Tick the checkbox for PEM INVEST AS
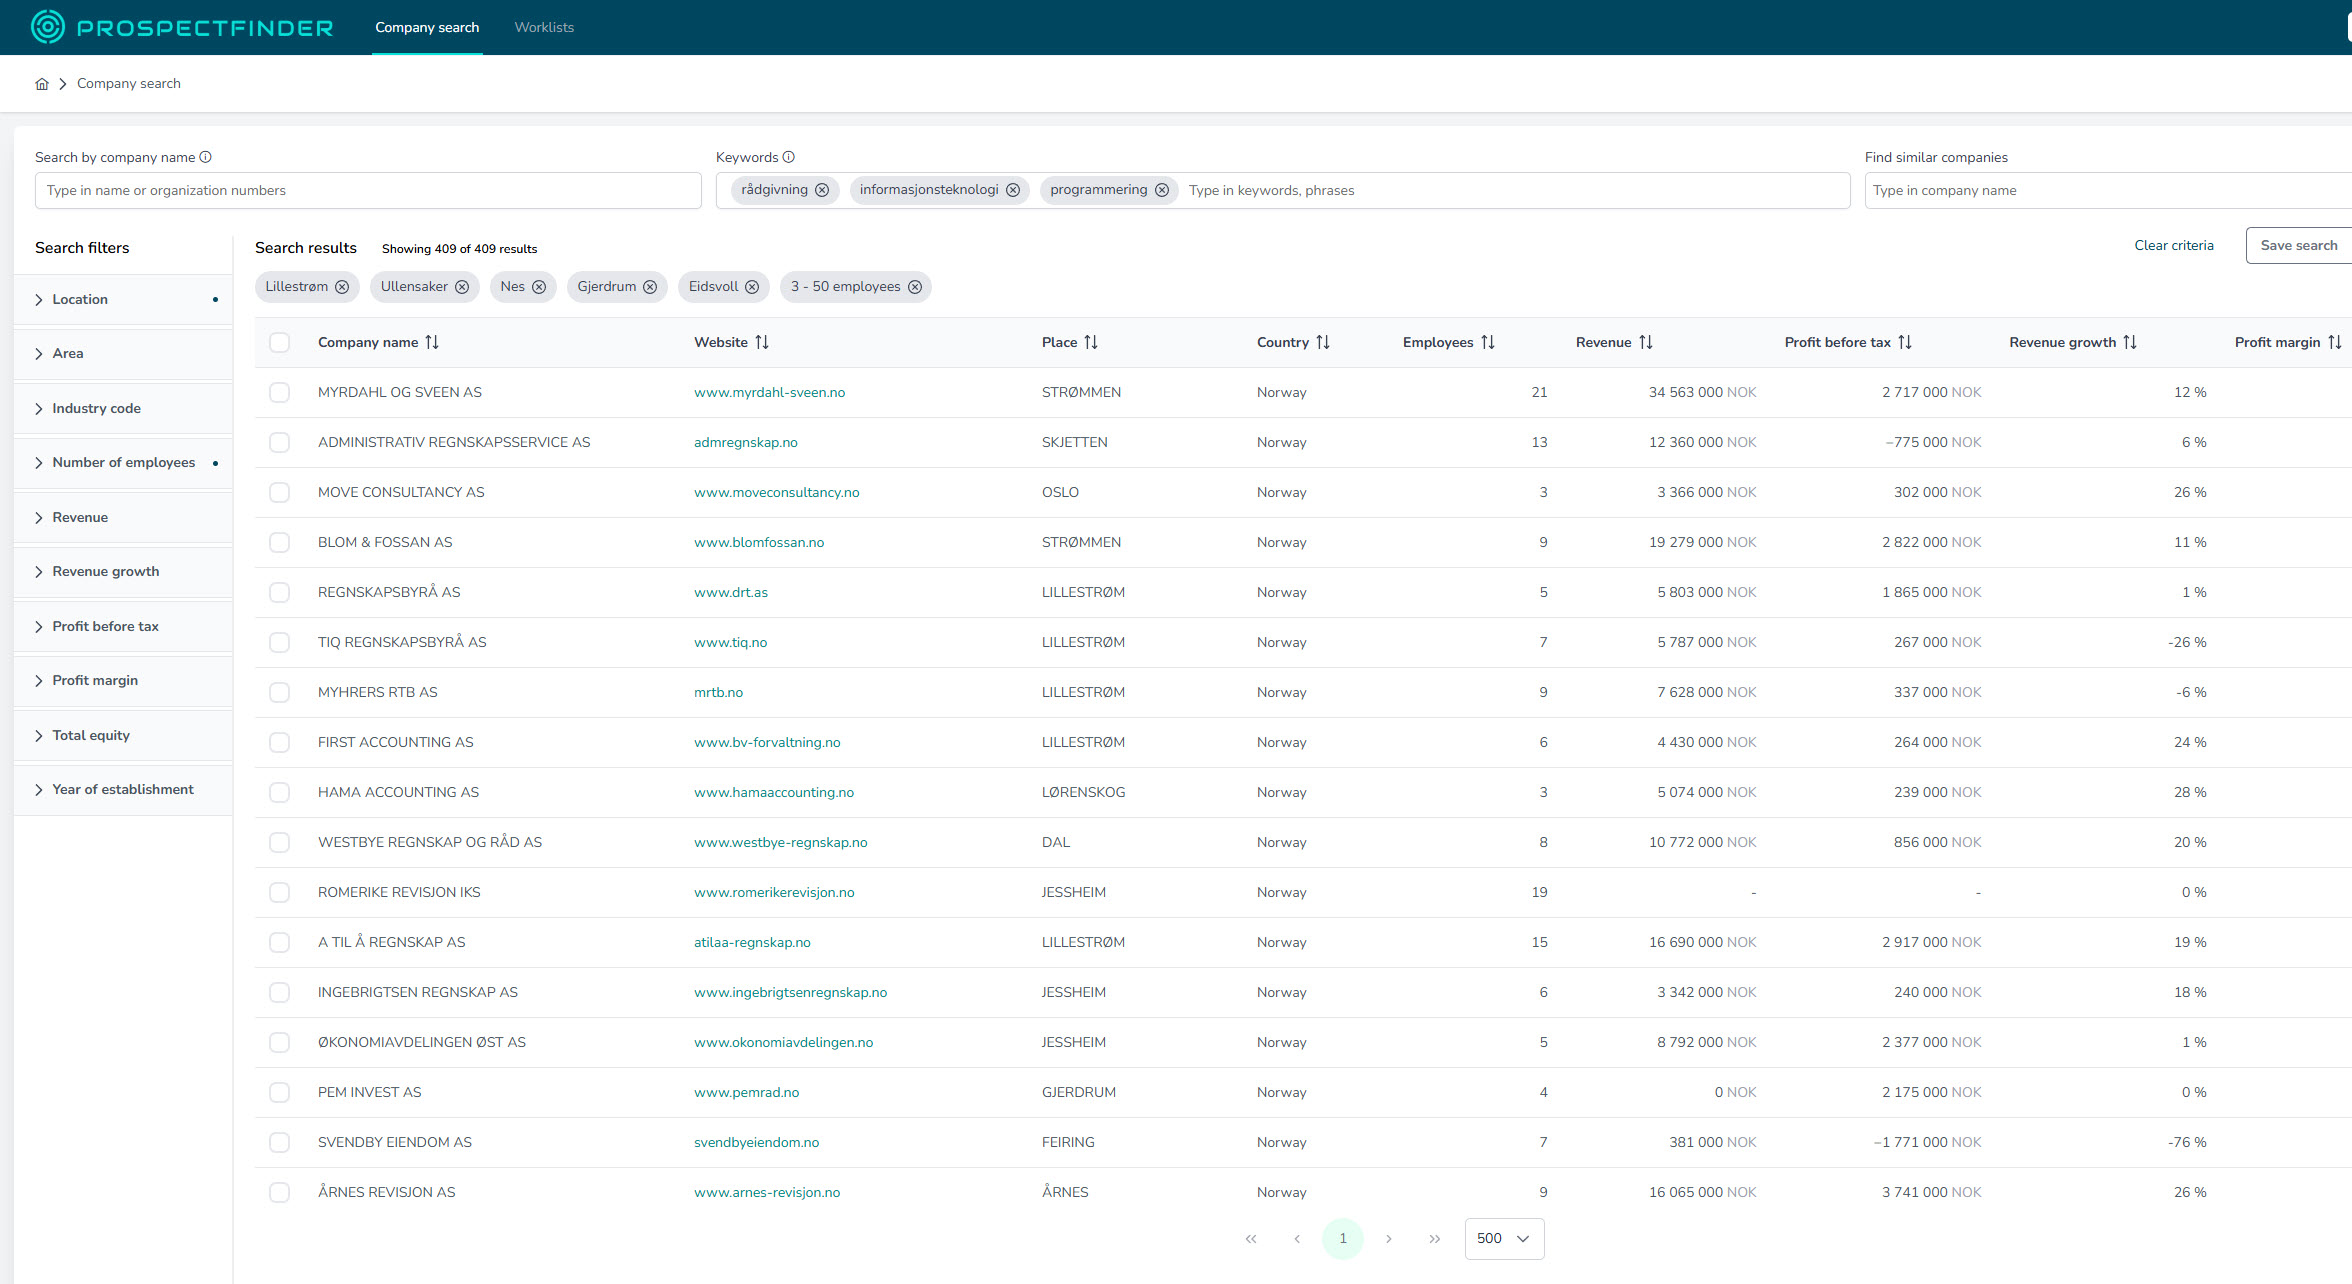Image resolution: width=2352 pixels, height=1284 pixels. [279, 1092]
